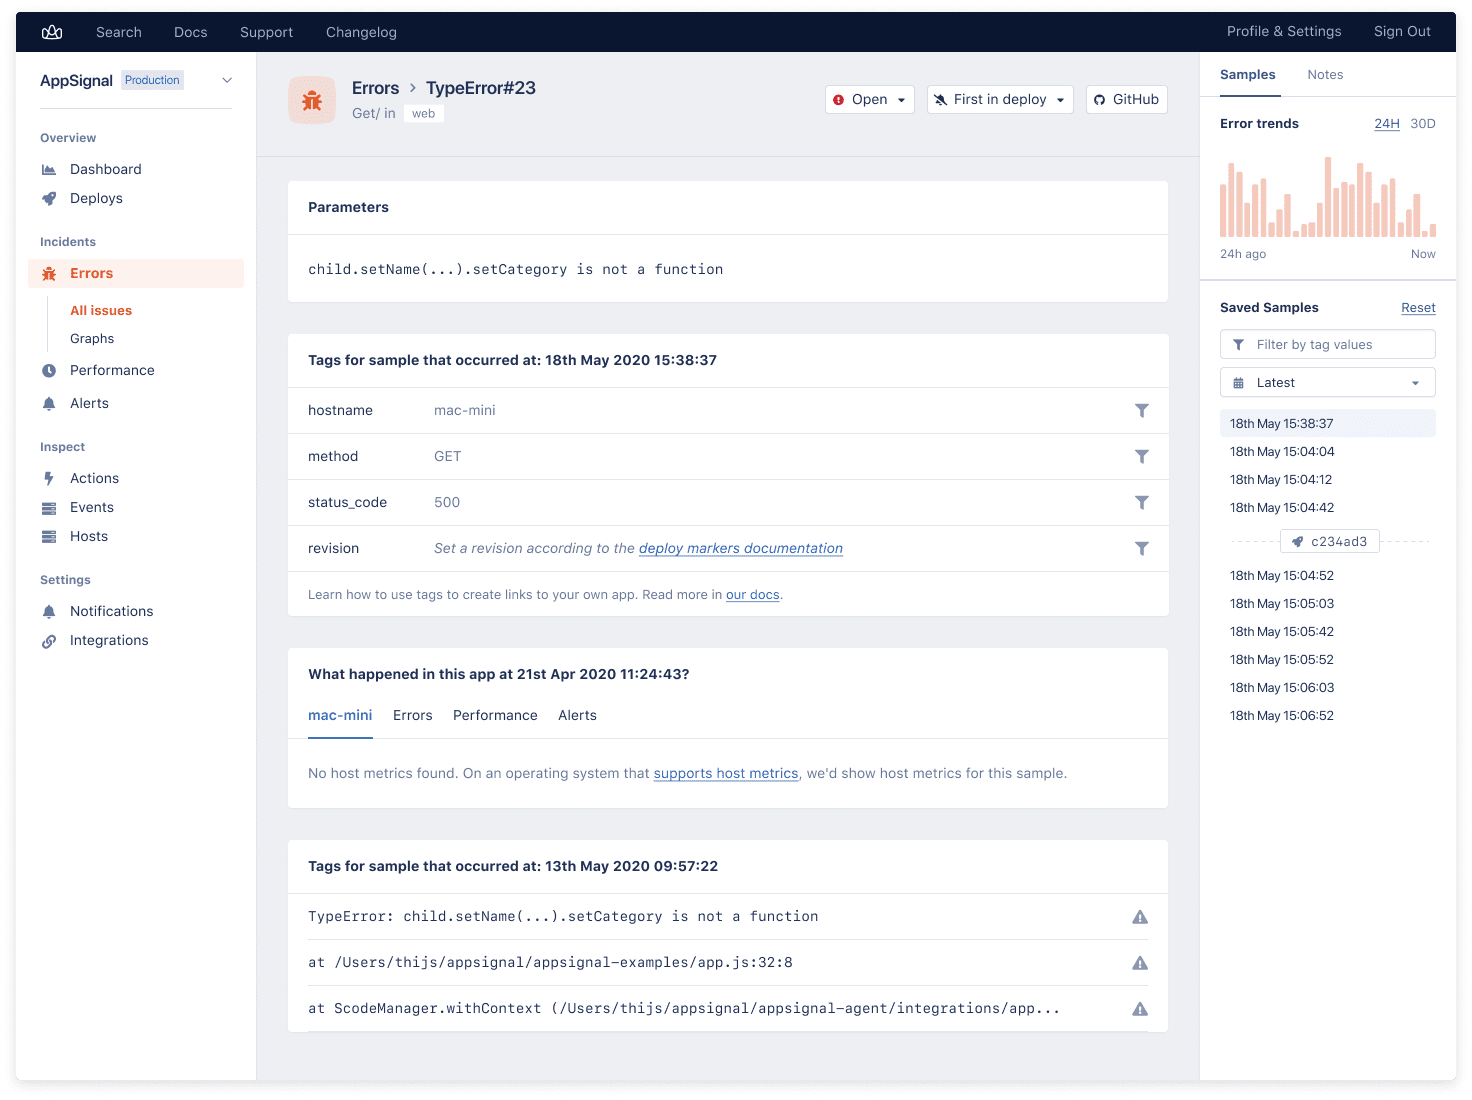
Task: Open Profile & Settings
Action: [x=1284, y=32]
